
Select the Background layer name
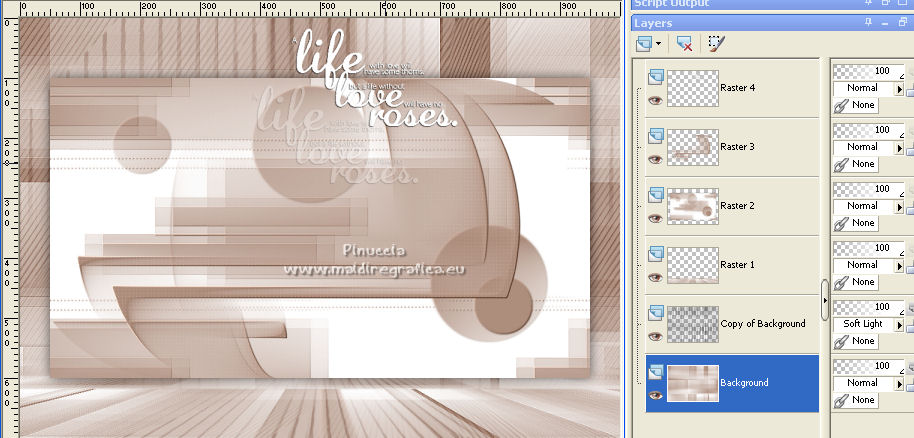pos(744,383)
